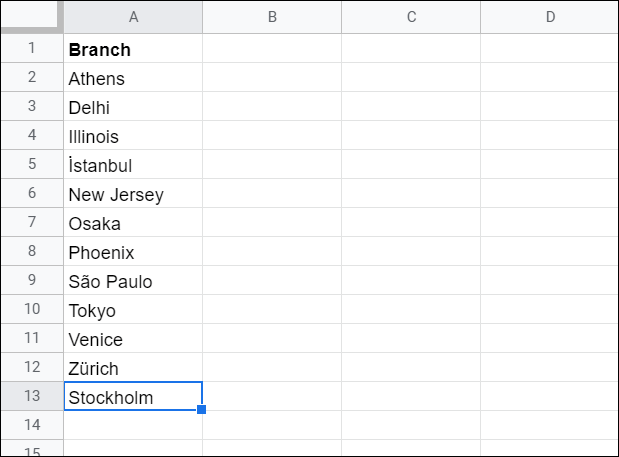Screen dimensions: 619x457
Task: Select column A header
Action: point(133,17)
